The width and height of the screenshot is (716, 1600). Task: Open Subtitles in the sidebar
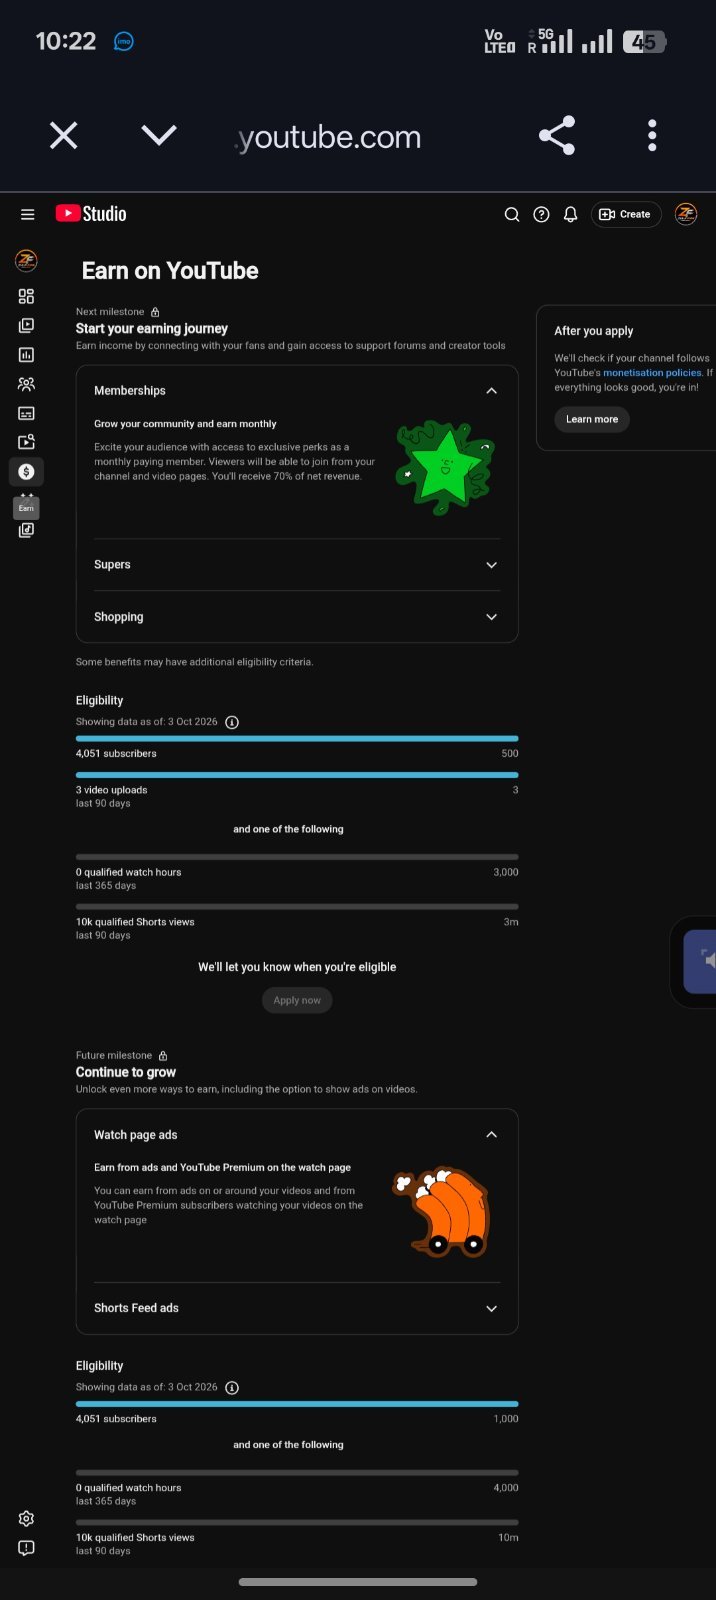click(26, 413)
